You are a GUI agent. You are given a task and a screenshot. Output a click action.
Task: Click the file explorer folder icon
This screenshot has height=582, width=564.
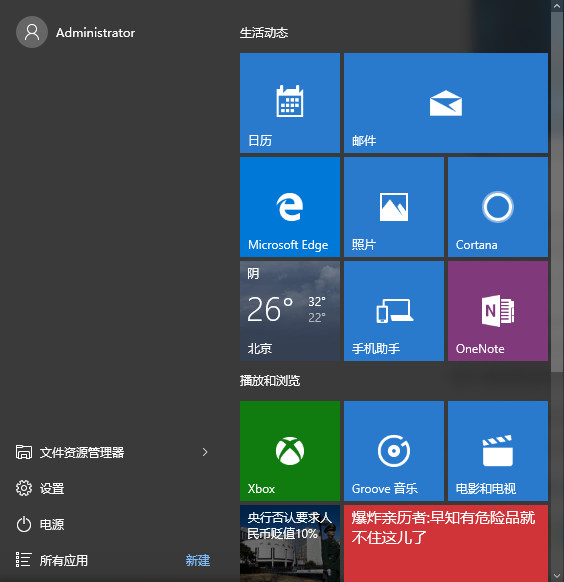point(24,452)
